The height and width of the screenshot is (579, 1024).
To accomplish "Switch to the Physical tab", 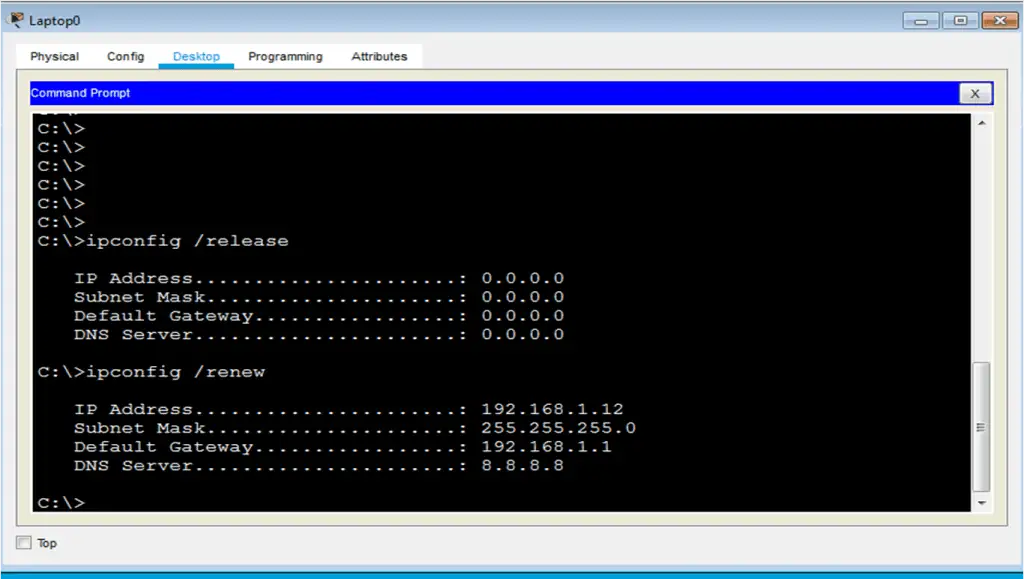I will [x=54, y=57].
